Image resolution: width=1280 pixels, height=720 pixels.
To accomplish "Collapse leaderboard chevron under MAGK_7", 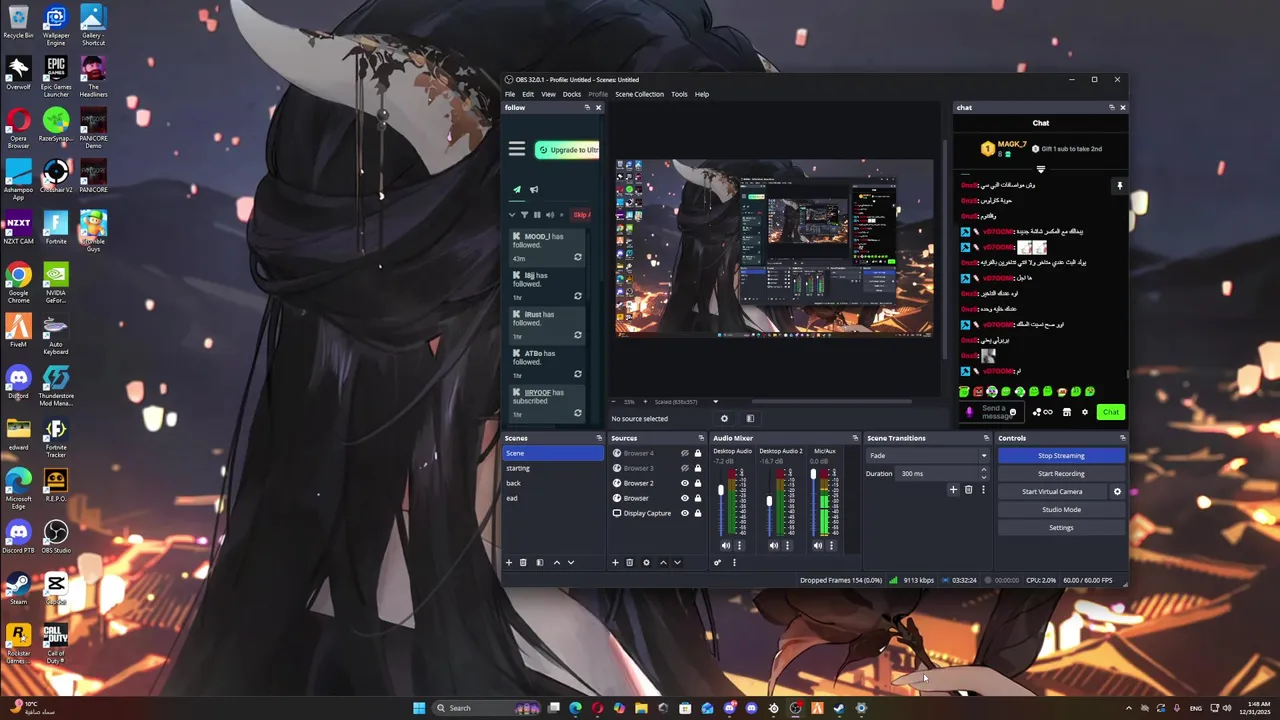I will [1041, 169].
